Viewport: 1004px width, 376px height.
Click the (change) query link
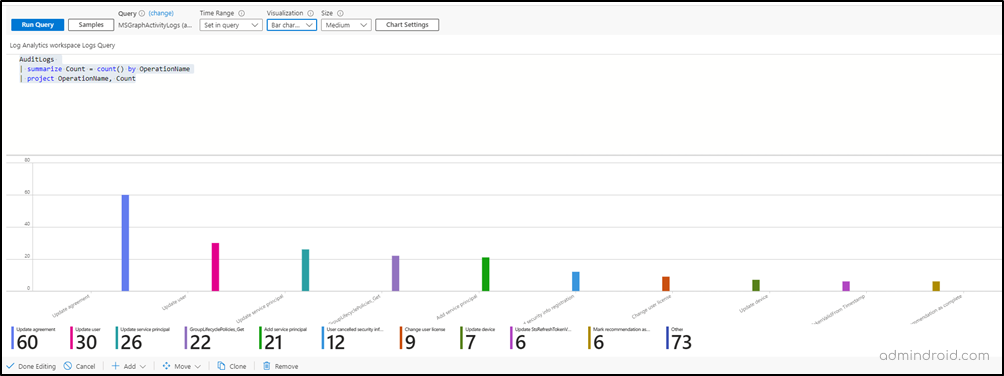161,13
